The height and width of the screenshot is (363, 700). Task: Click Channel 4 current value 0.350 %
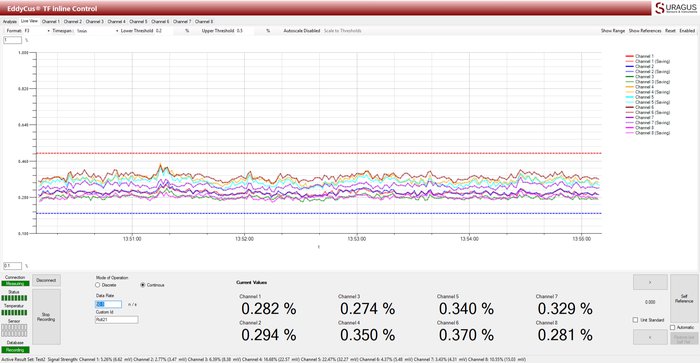coord(367,335)
